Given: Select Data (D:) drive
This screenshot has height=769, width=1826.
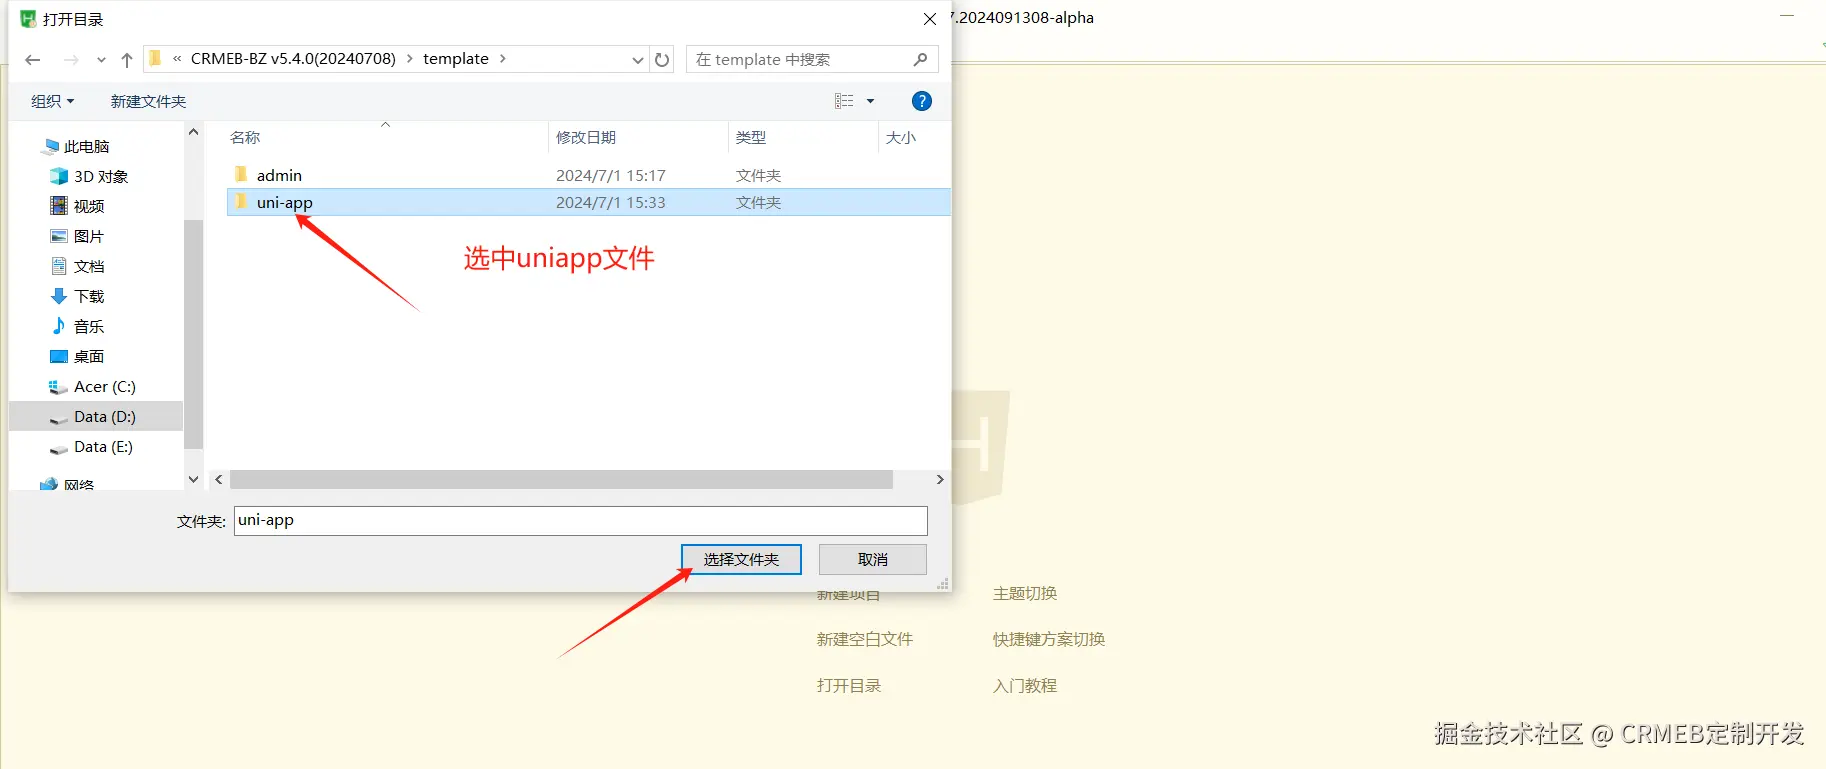Looking at the screenshot, I should coord(96,416).
